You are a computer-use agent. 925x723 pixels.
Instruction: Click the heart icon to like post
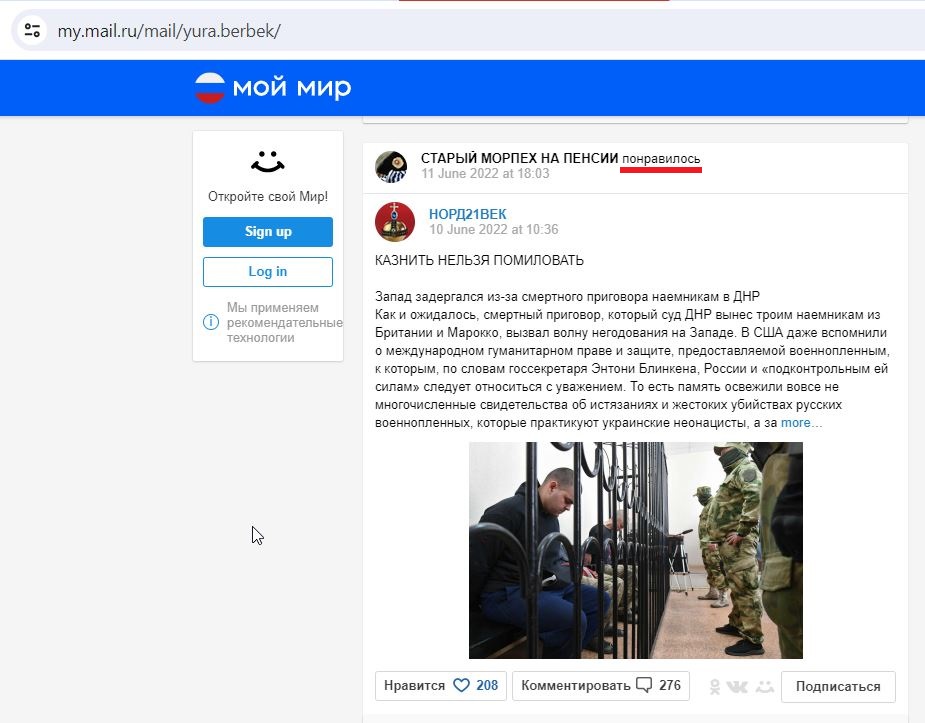461,685
